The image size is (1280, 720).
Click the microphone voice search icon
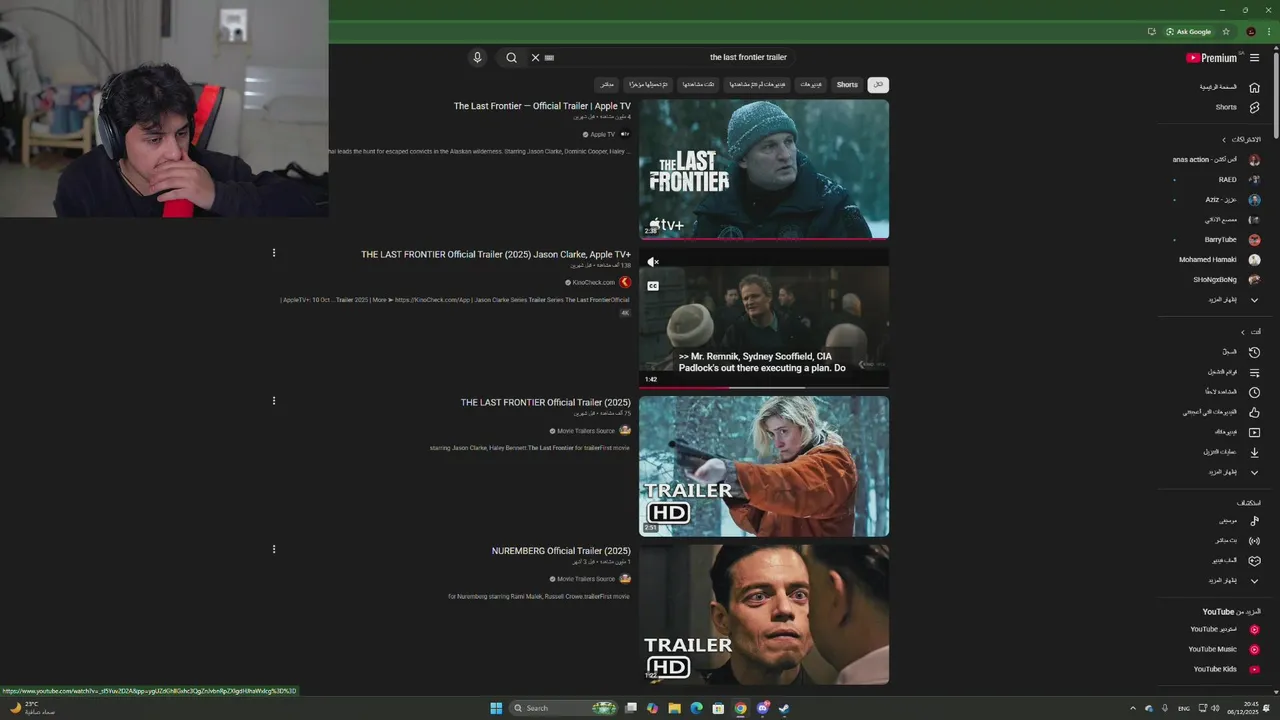(x=477, y=57)
